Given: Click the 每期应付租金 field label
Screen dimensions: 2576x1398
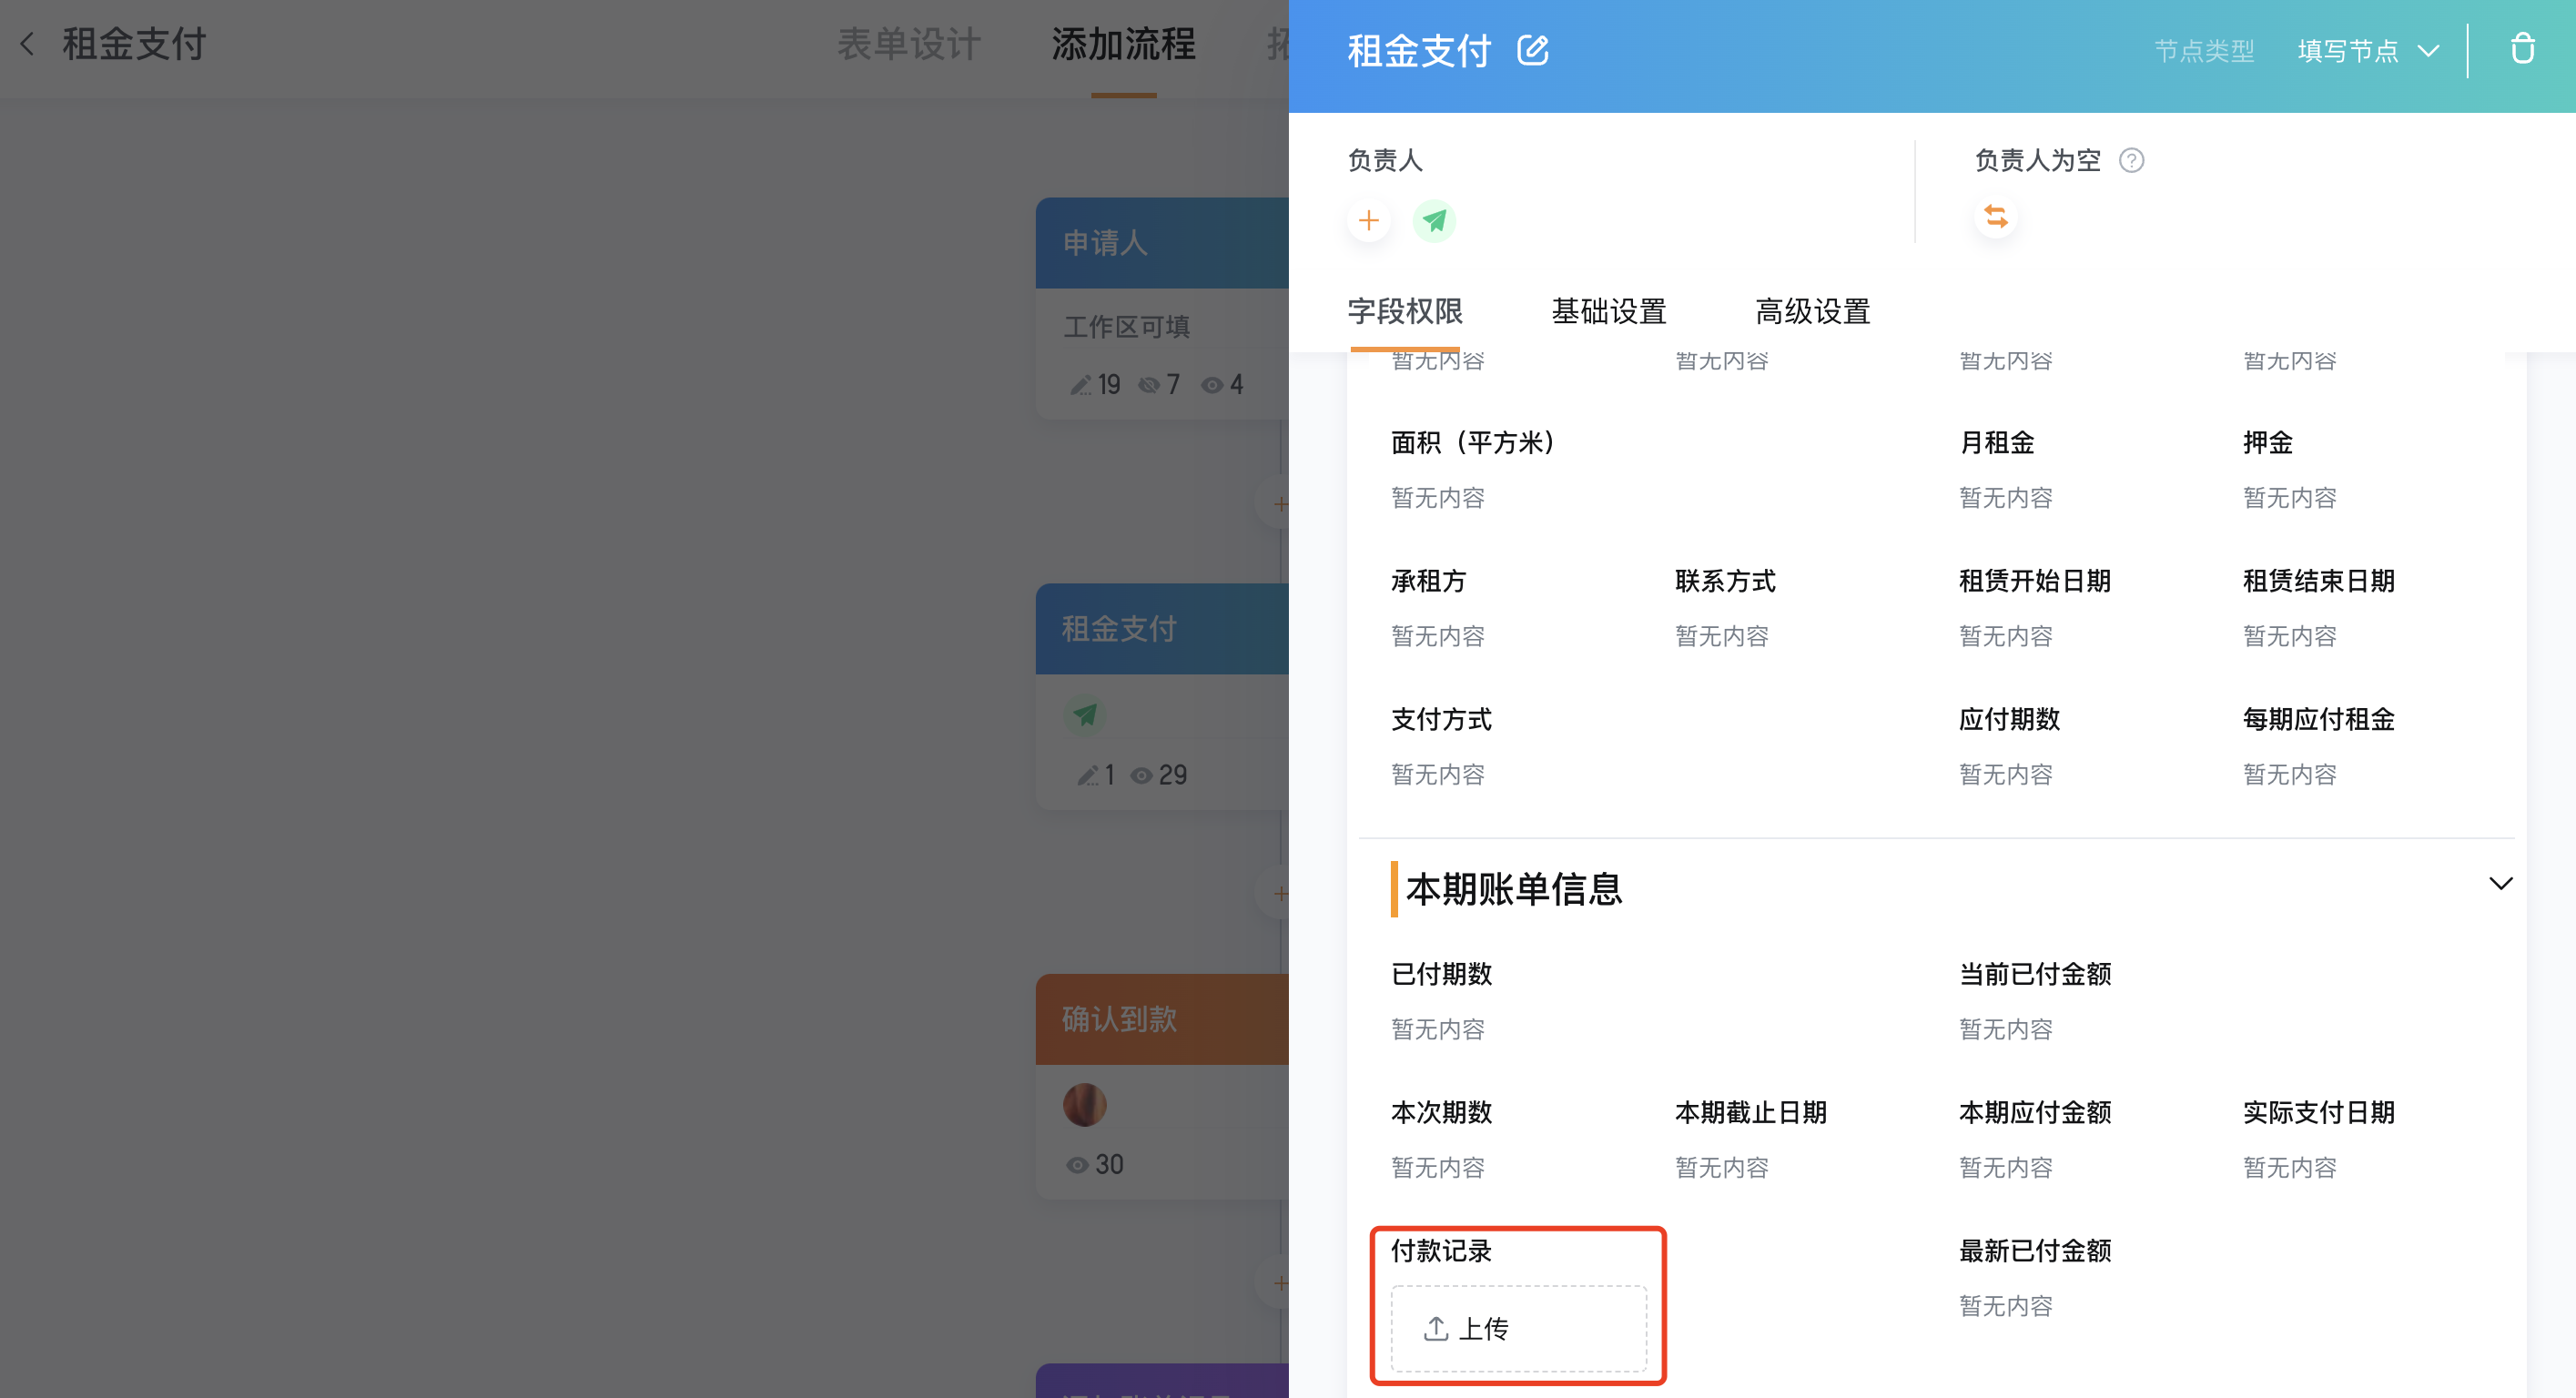Looking at the screenshot, I should (x=2319, y=719).
